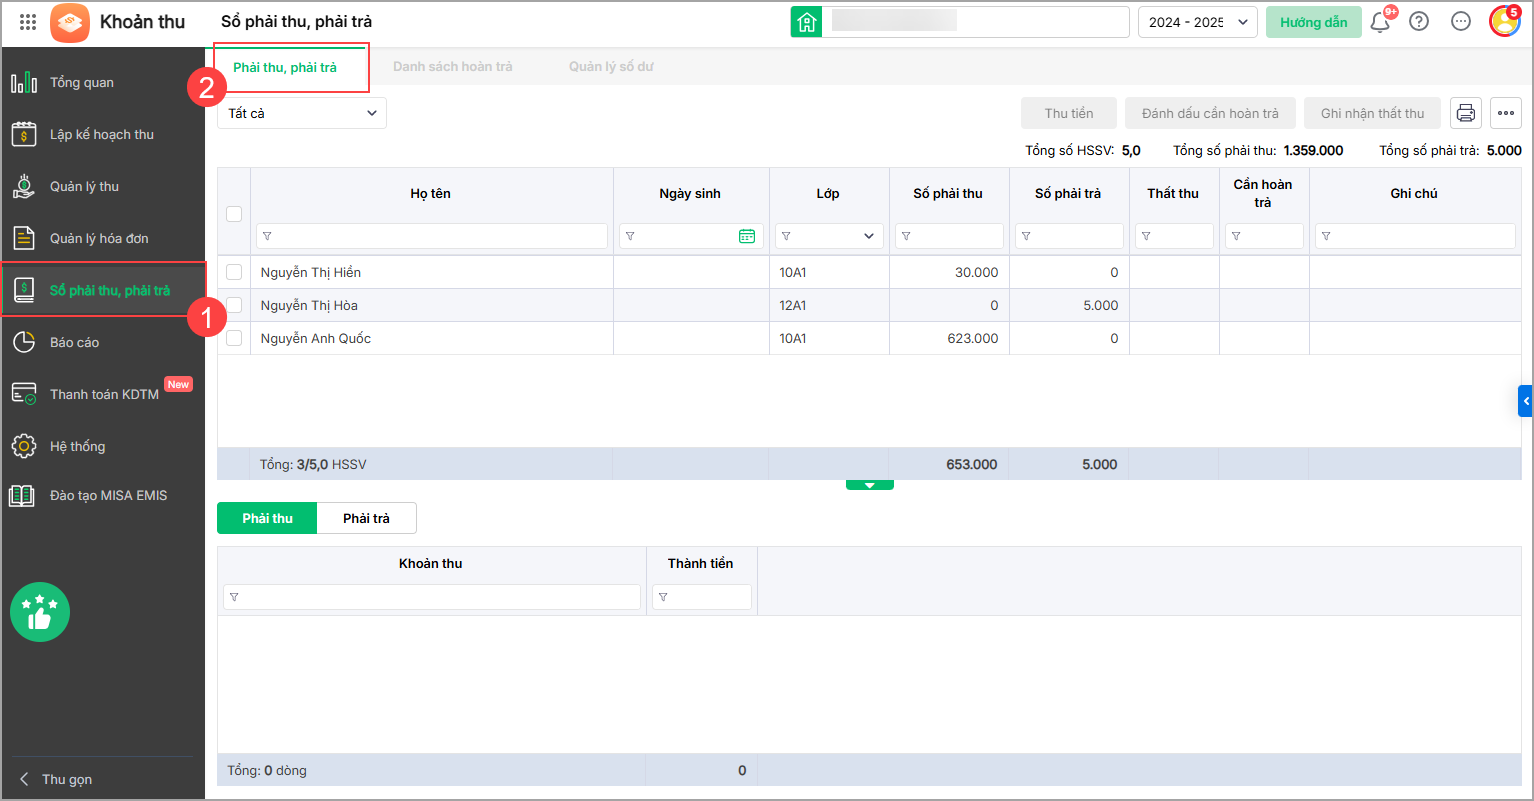Screen dimensions: 1534x801
Task: Click the Họ tên filter input
Action: [x=432, y=236]
